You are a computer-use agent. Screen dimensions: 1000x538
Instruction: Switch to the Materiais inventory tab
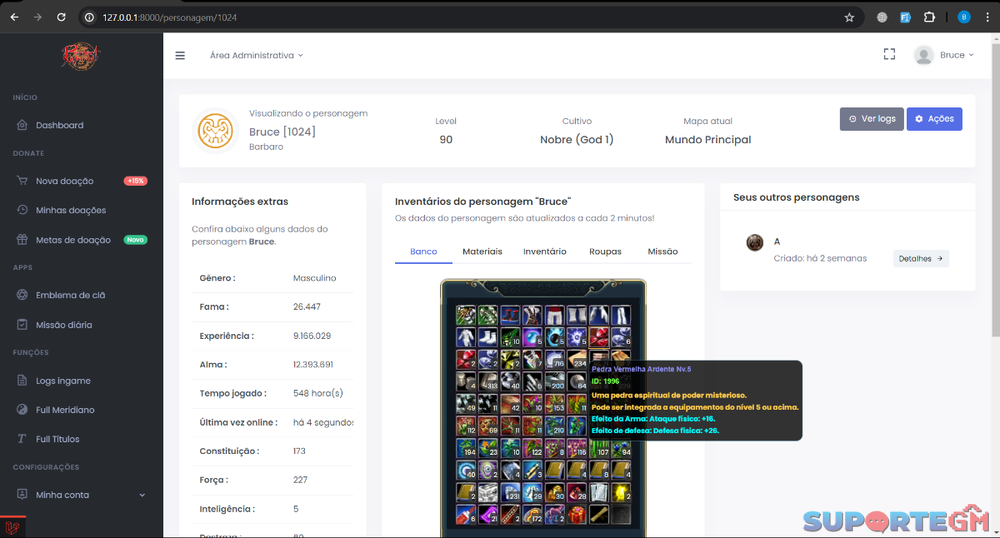(482, 252)
